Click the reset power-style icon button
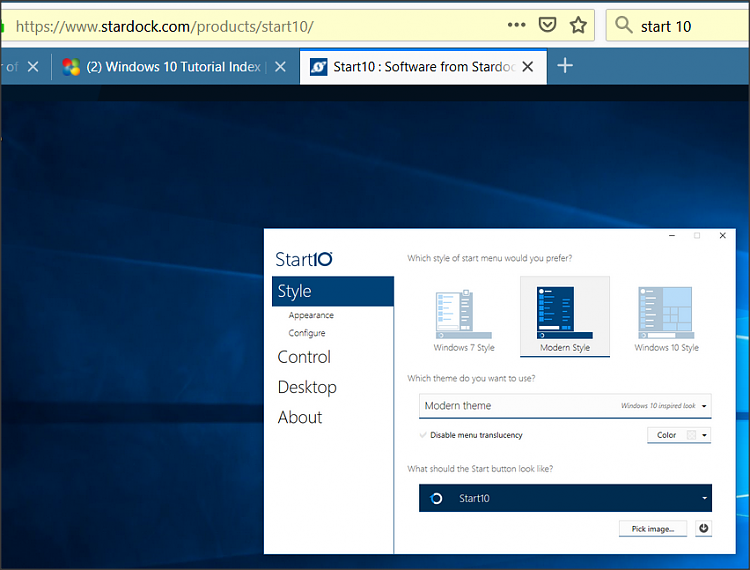 pyautogui.click(x=703, y=528)
